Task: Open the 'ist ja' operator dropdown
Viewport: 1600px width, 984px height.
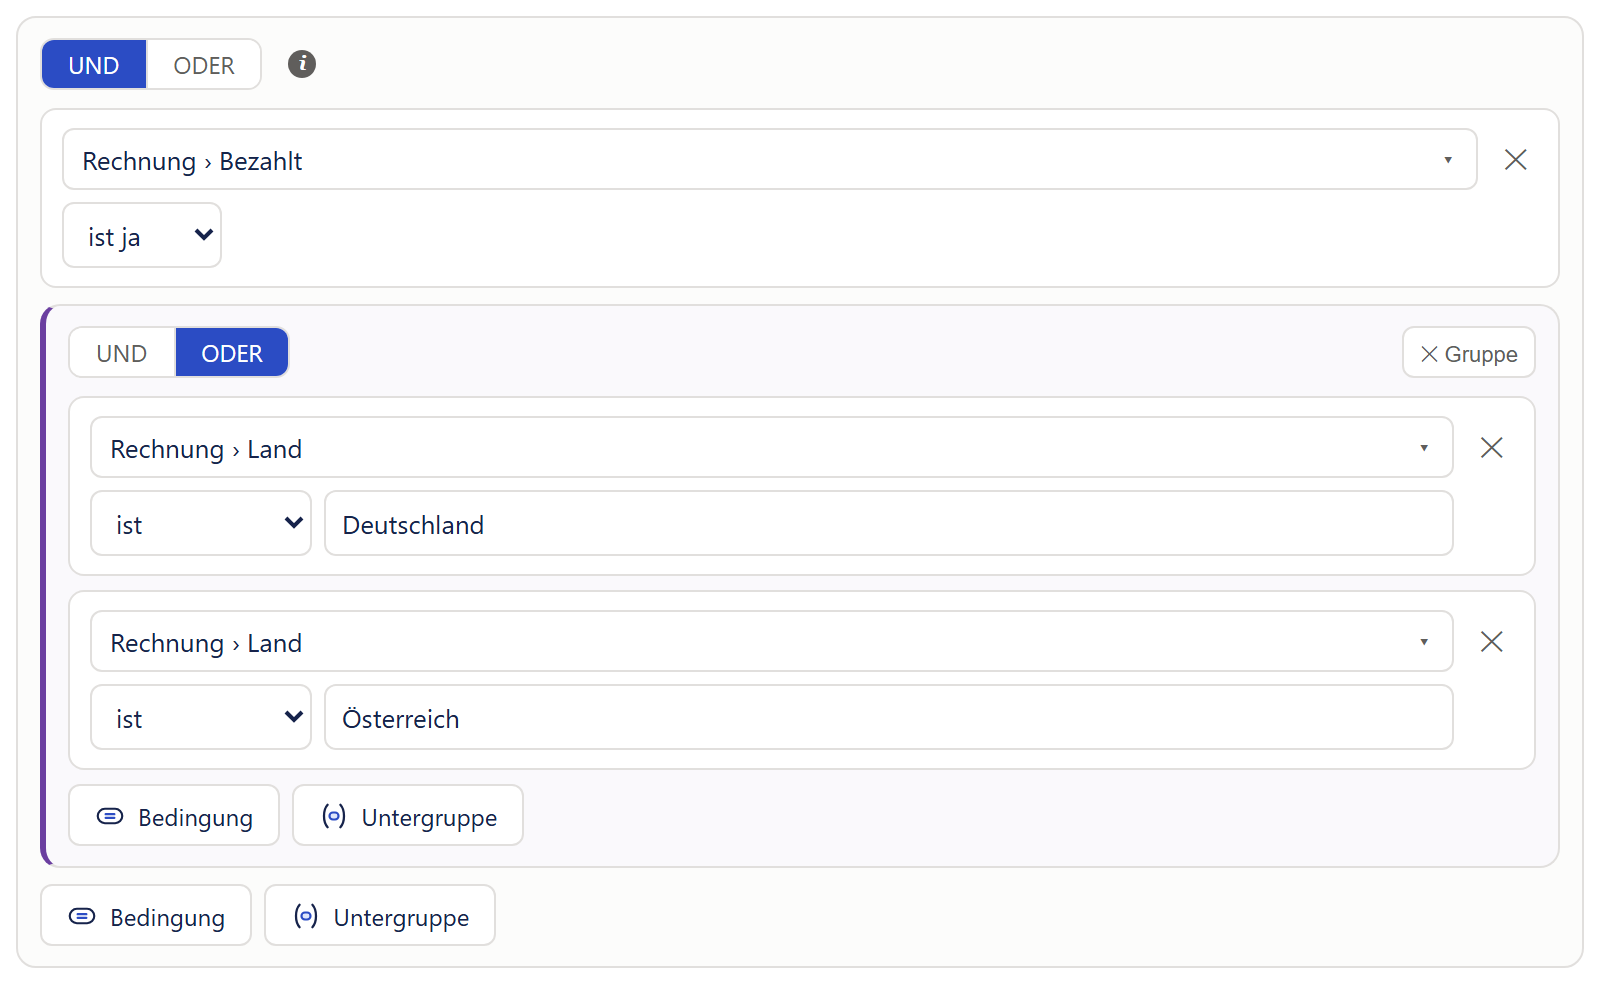Action: (142, 236)
